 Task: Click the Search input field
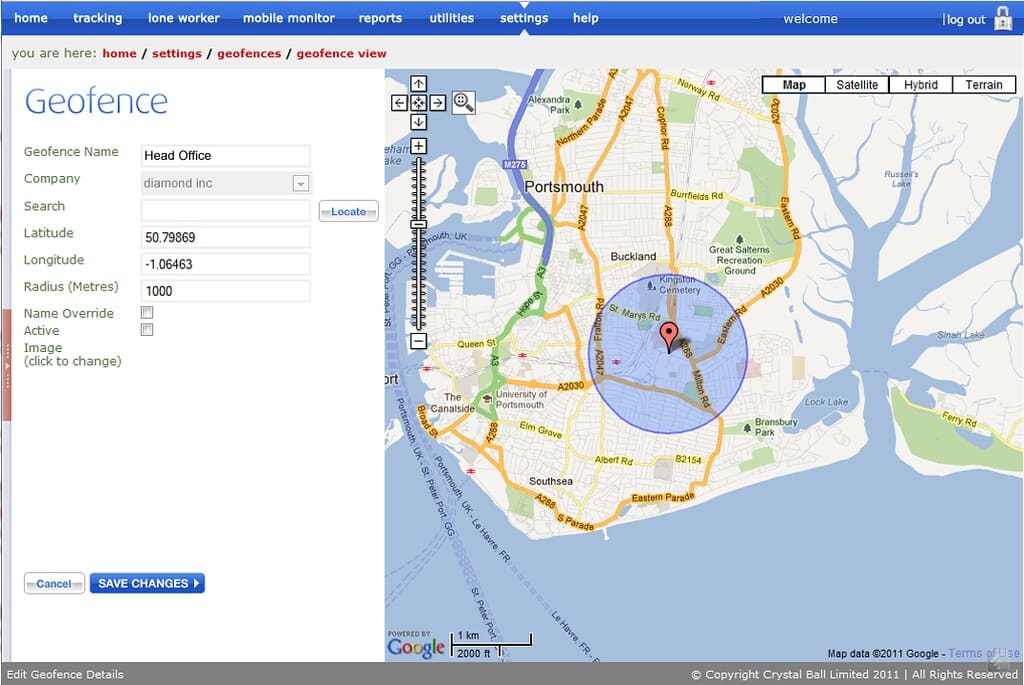coord(225,210)
